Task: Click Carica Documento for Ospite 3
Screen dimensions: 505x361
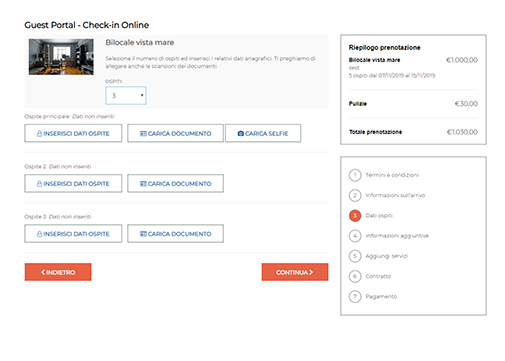Action: pos(175,234)
